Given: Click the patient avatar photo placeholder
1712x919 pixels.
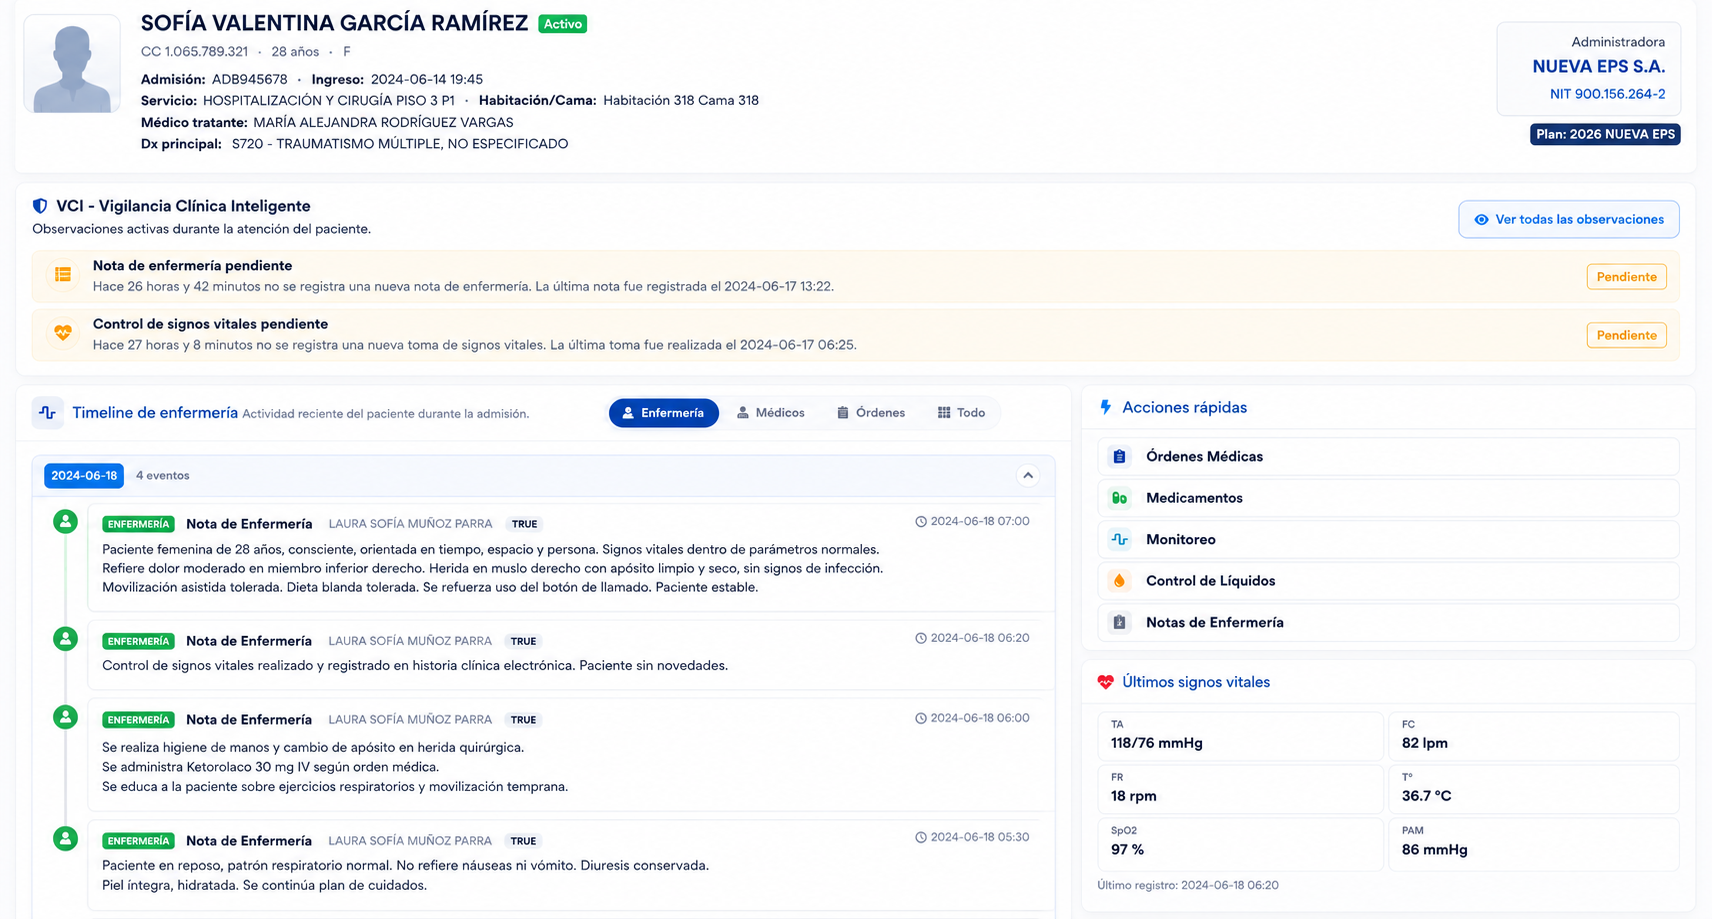Looking at the screenshot, I should 72,64.
